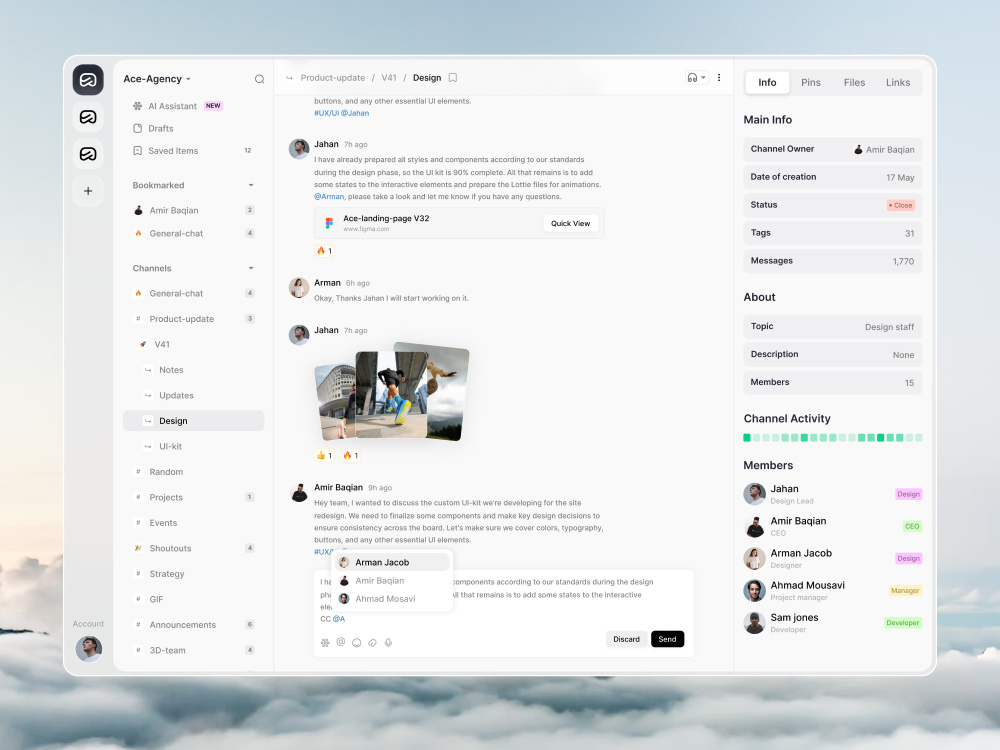This screenshot has height=750, width=1000.
Task: Open dropdown arrow next to headphones icon
Action: [x=703, y=78]
